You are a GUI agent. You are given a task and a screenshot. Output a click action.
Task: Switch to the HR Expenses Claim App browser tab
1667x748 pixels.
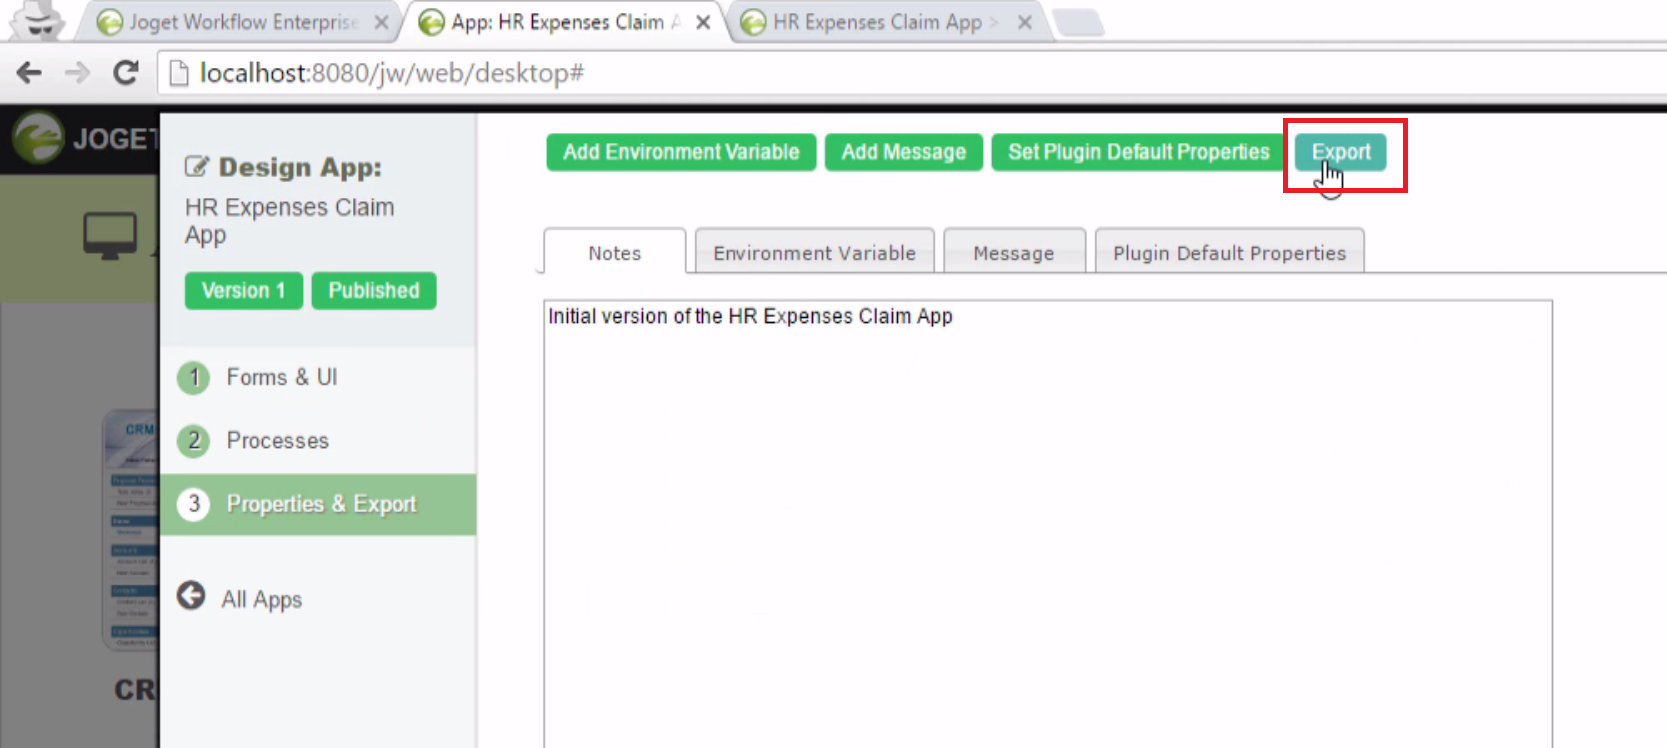(x=885, y=22)
